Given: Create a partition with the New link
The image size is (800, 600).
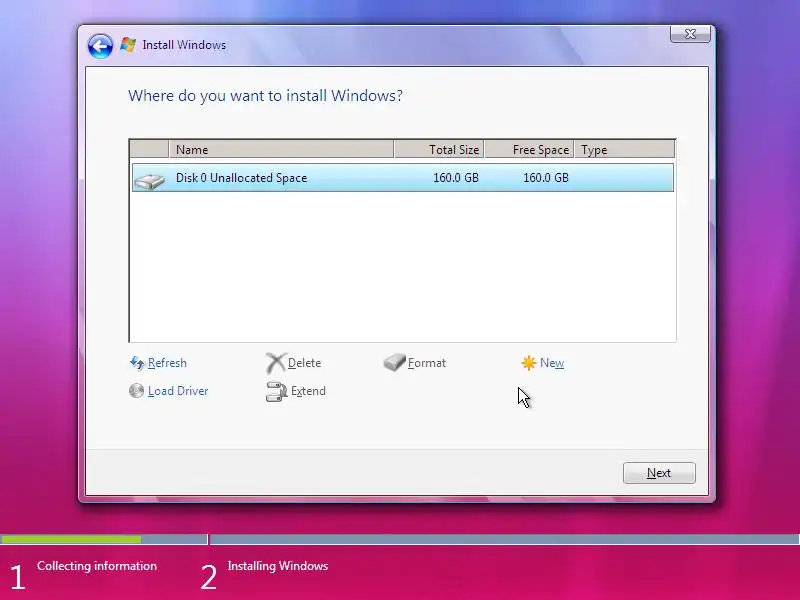Looking at the screenshot, I should click(x=552, y=363).
